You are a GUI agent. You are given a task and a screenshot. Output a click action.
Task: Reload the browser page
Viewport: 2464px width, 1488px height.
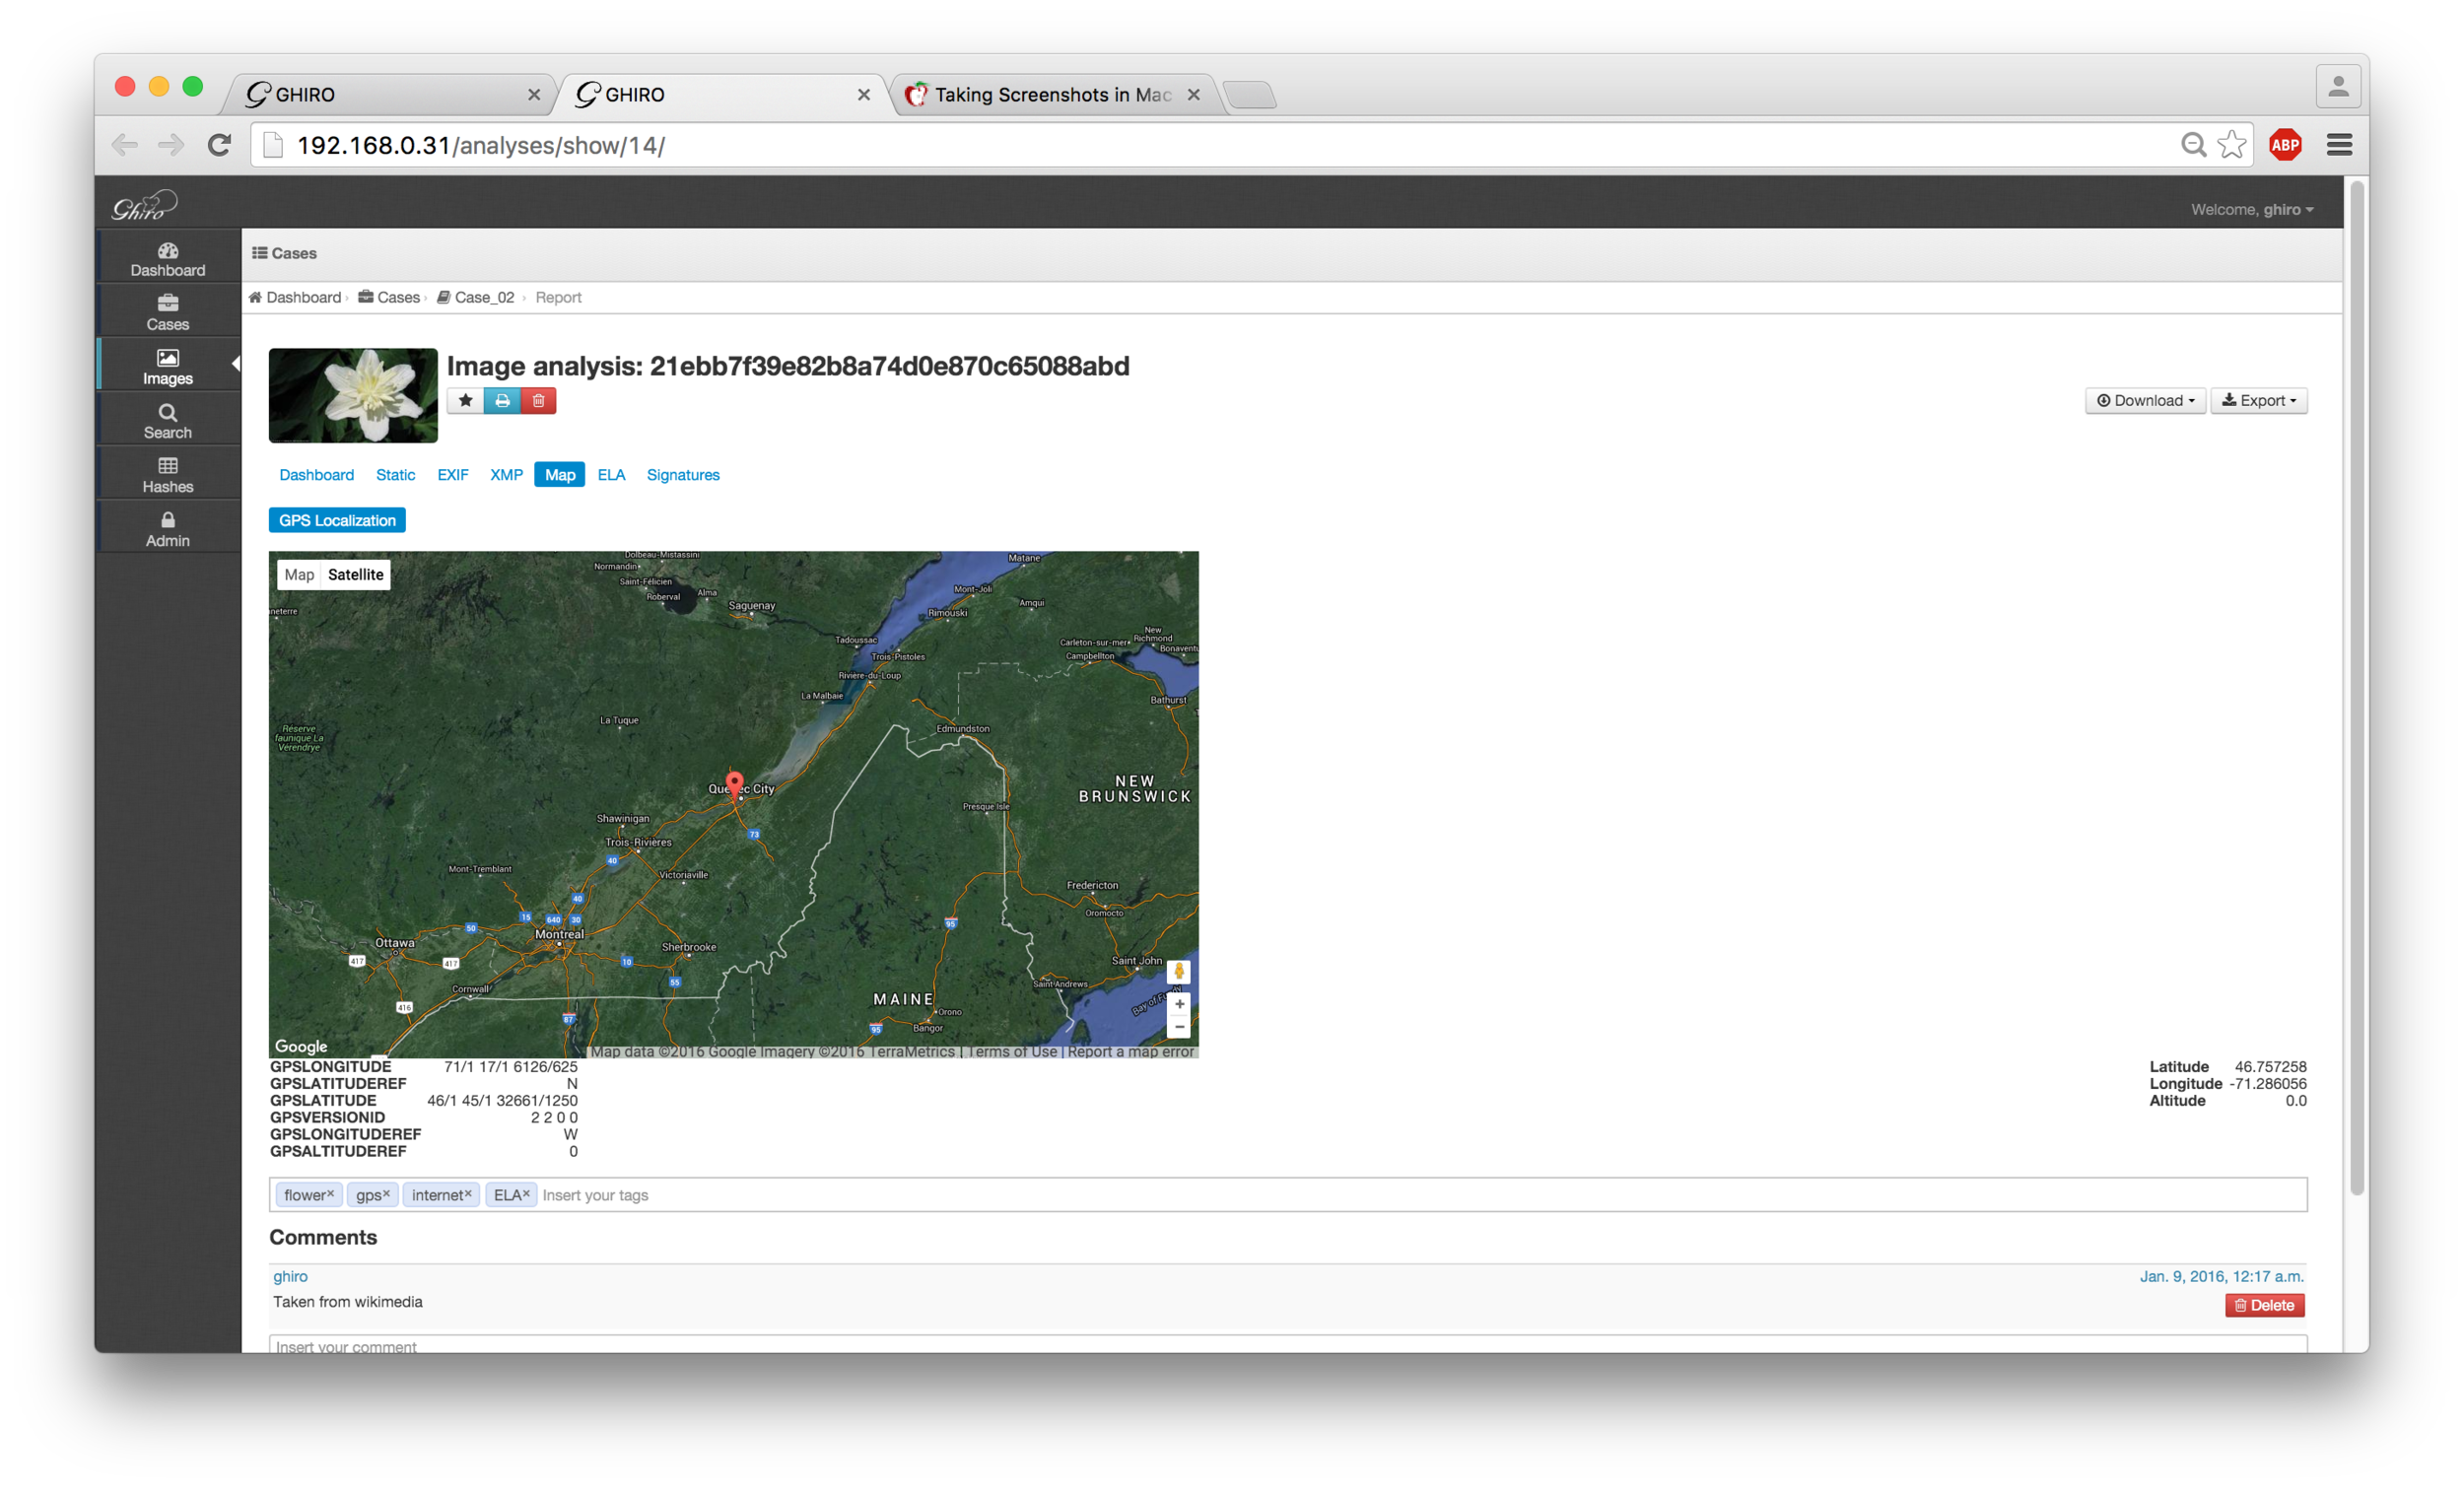[219, 145]
